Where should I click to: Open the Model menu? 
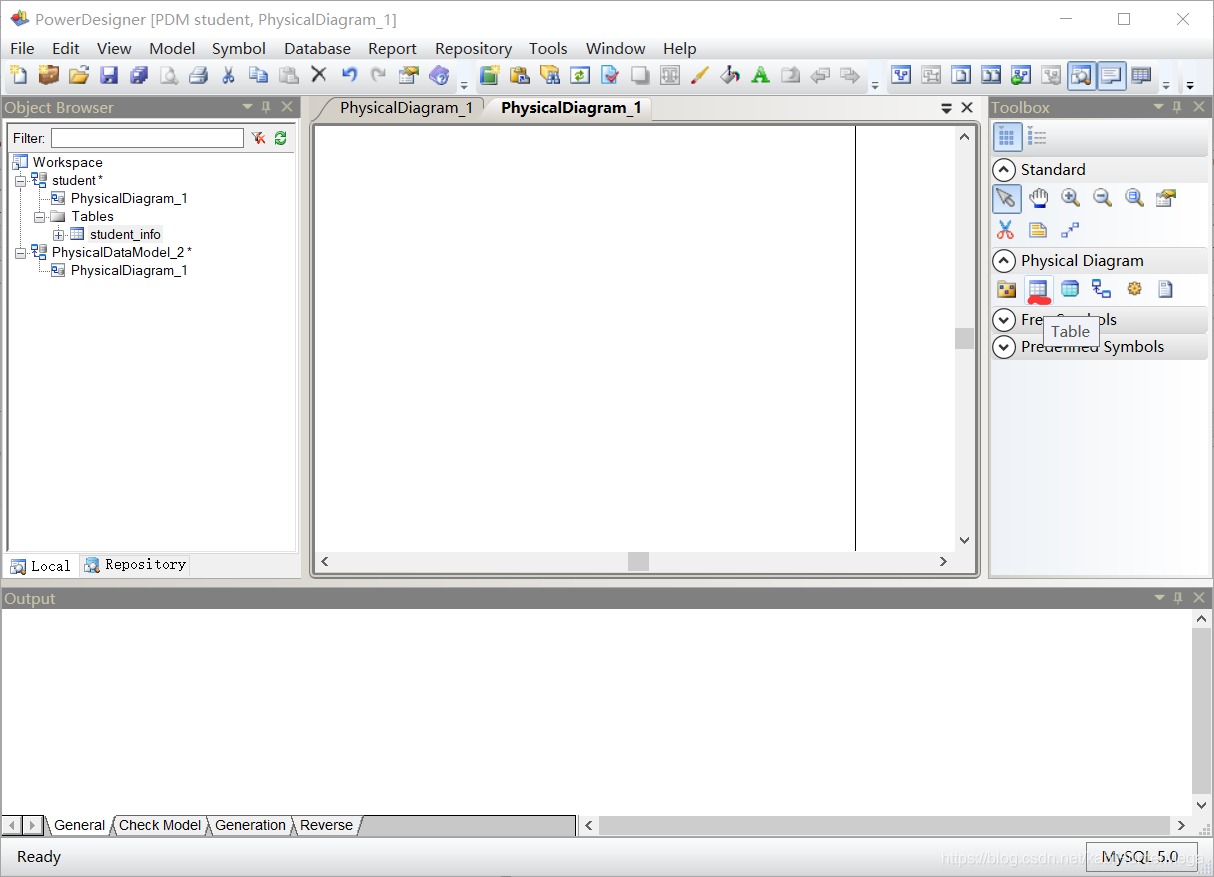click(x=172, y=48)
